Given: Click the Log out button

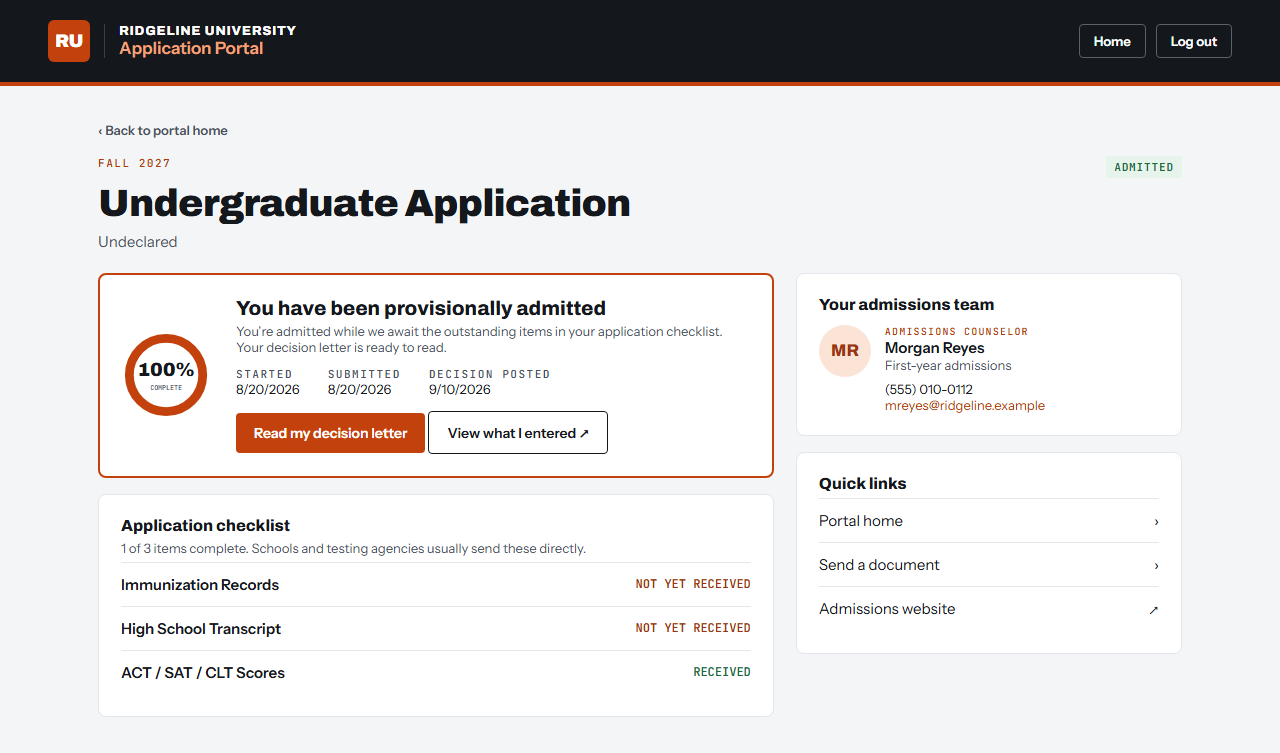Looking at the screenshot, I should coord(1194,41).
